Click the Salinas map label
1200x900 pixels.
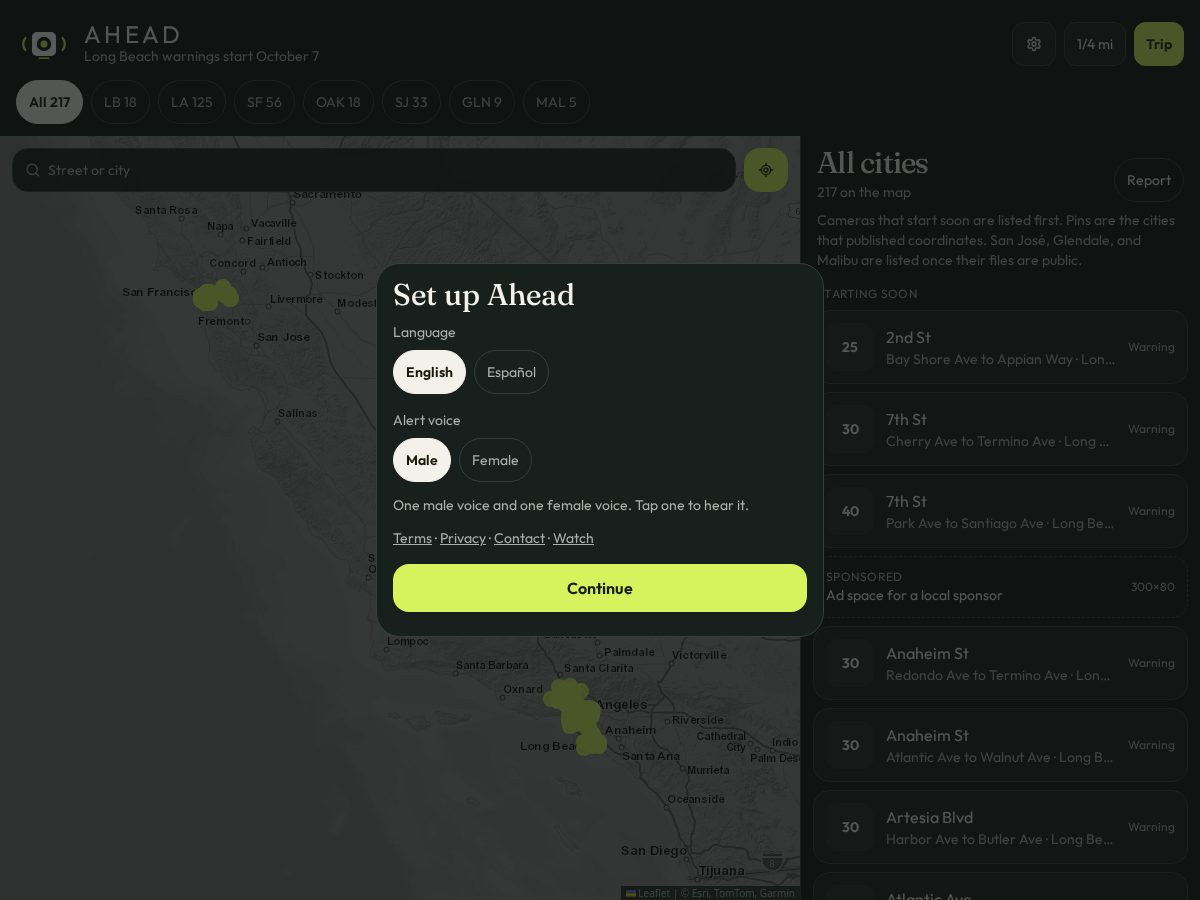point(297,413)
